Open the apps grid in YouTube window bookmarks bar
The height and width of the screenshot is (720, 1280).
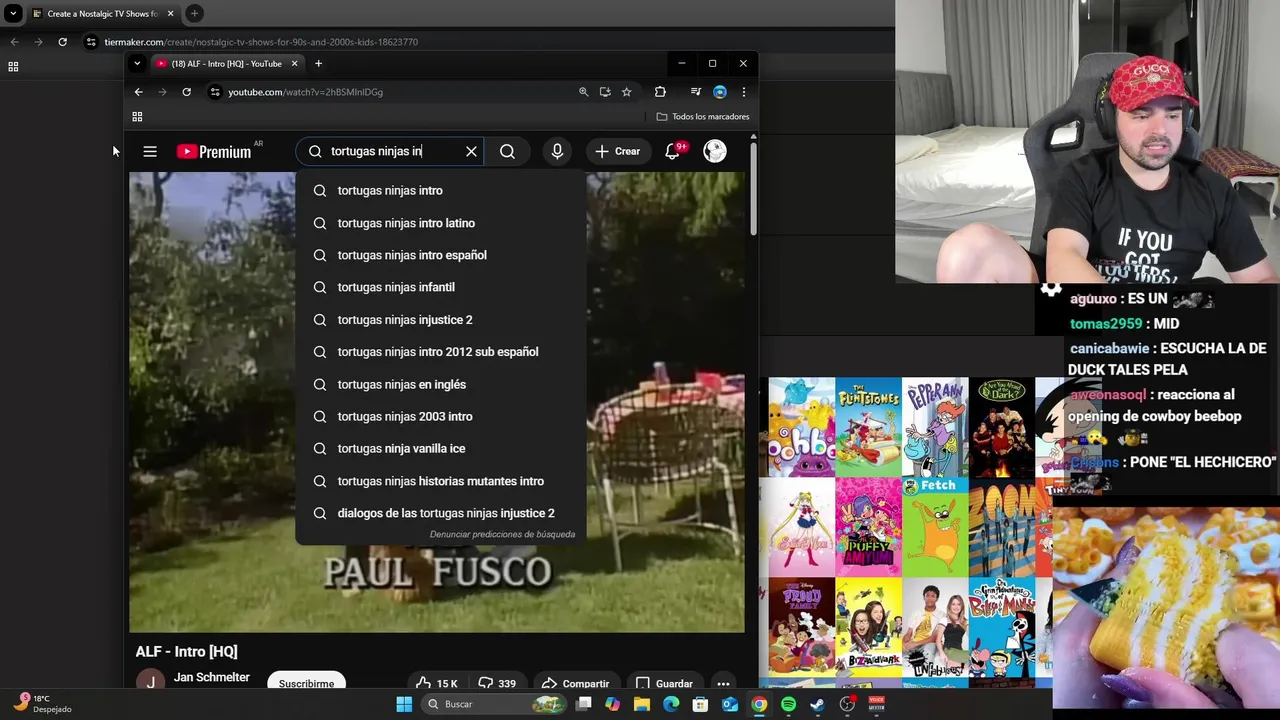(137, 117)
